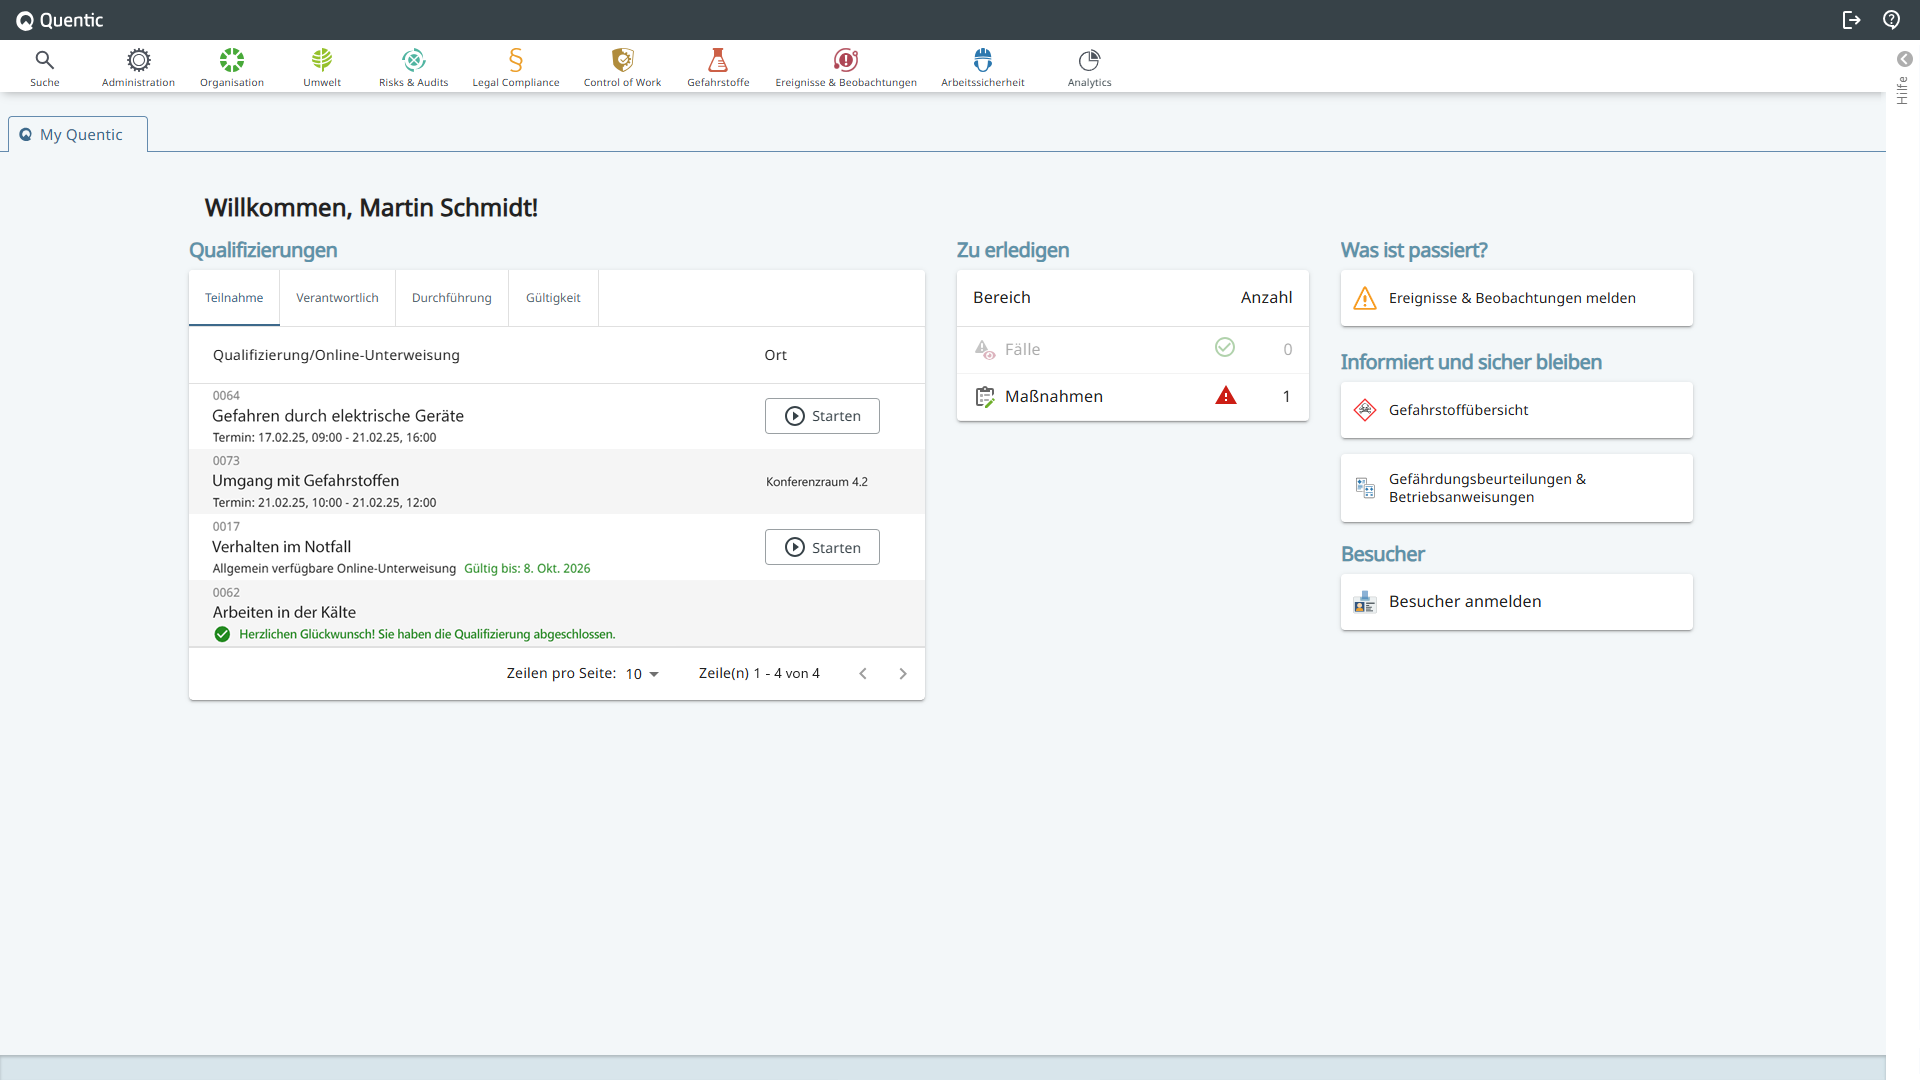Go to next page of qualifications

[x=903, y=674]
